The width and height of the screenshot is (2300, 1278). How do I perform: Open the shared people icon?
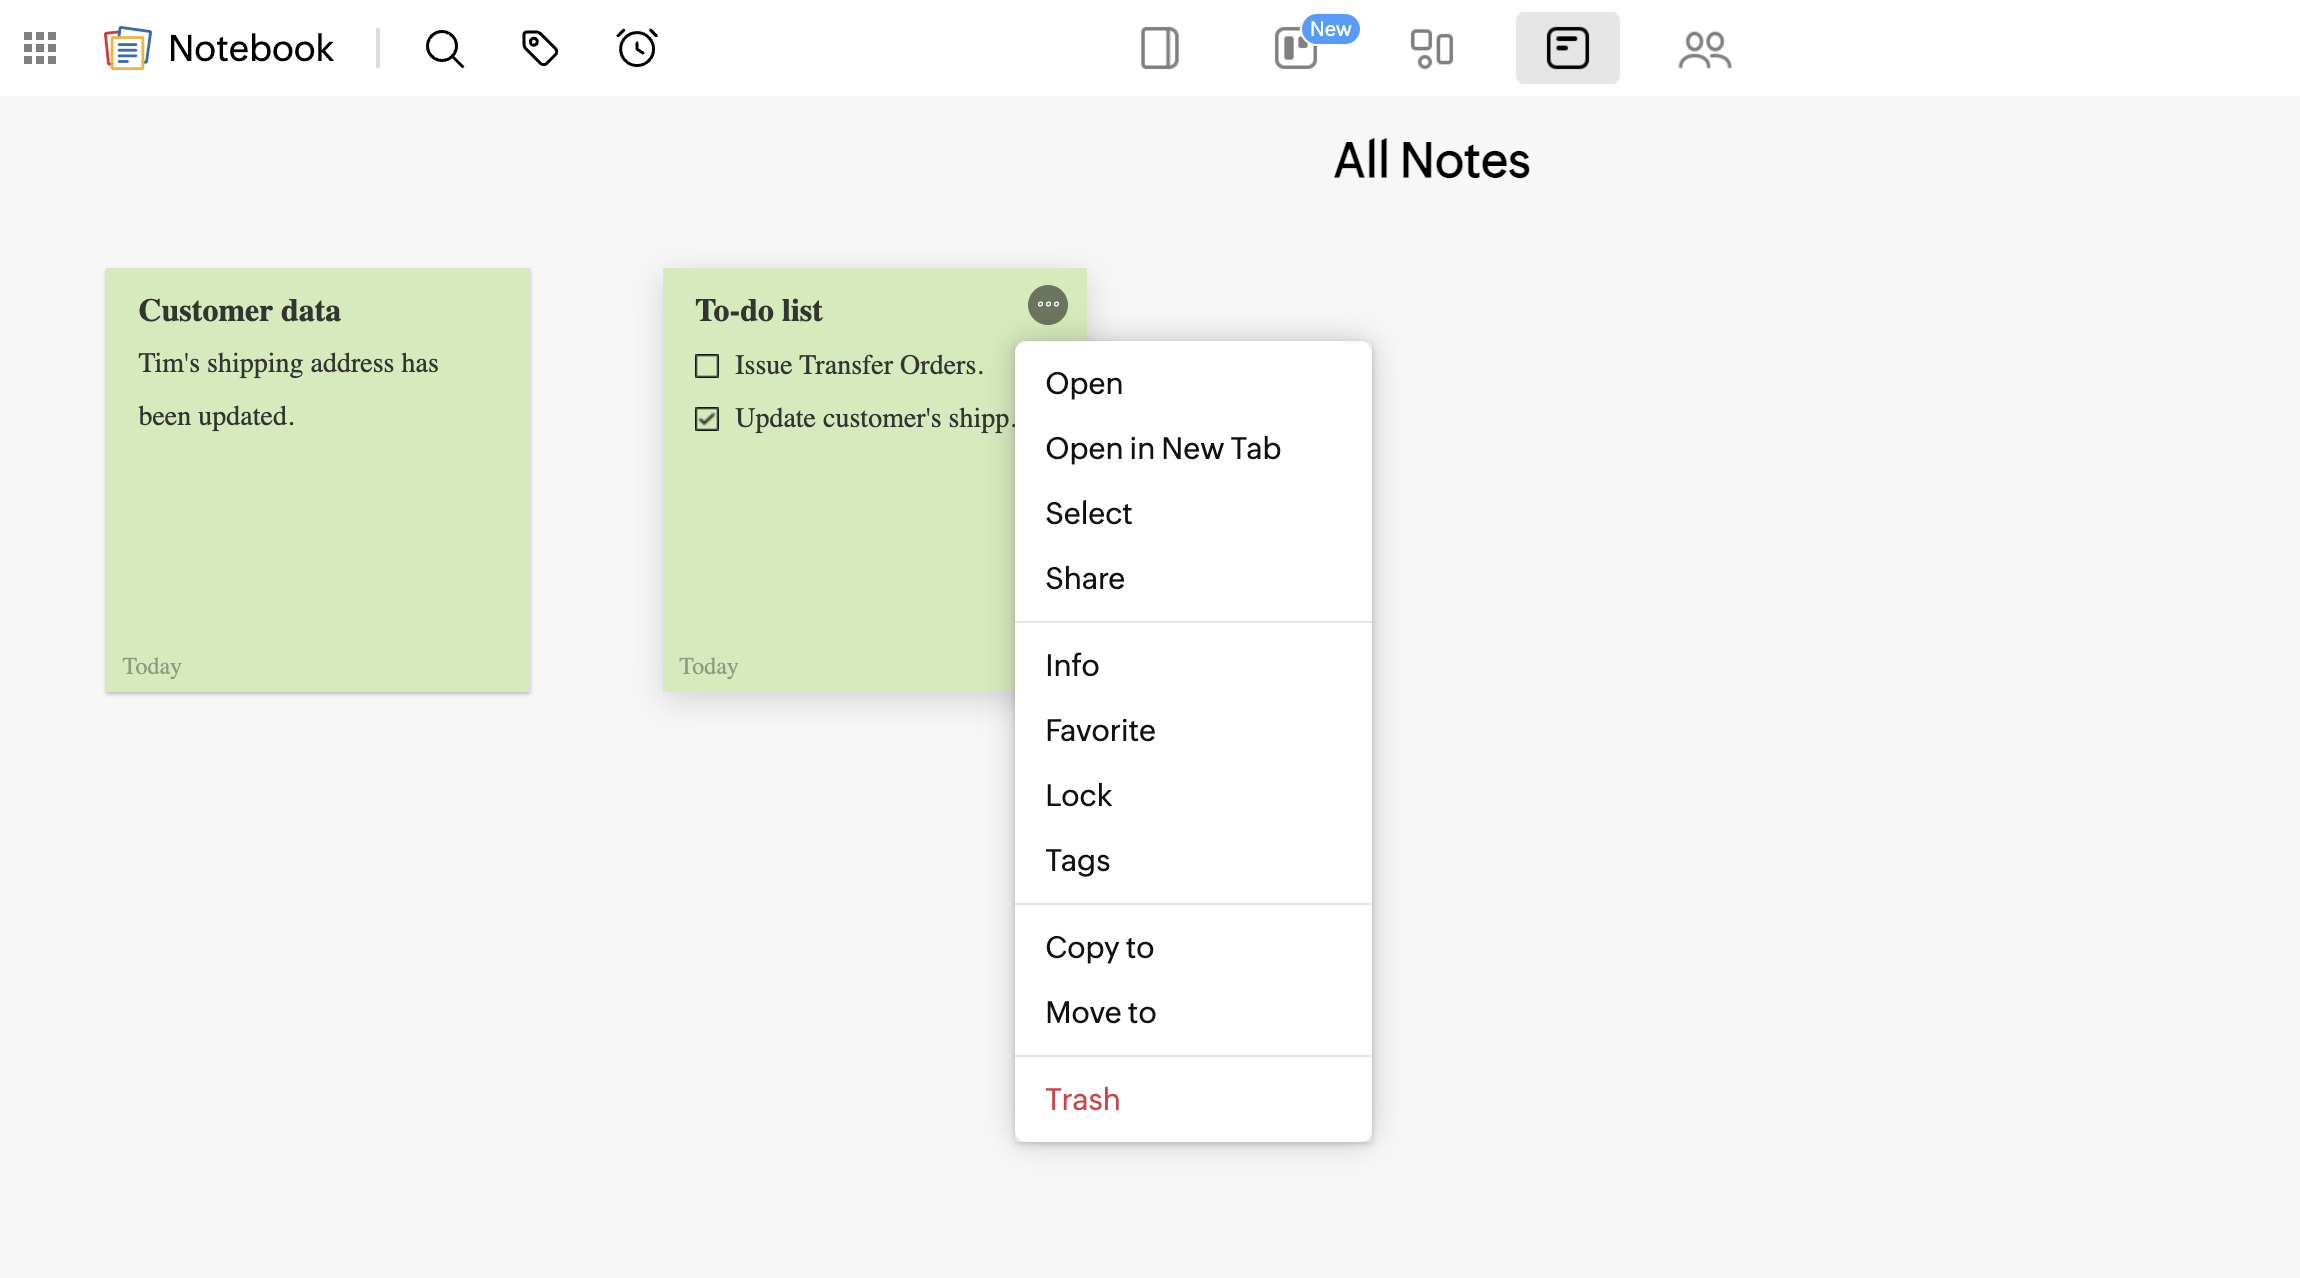[1704, 48]
